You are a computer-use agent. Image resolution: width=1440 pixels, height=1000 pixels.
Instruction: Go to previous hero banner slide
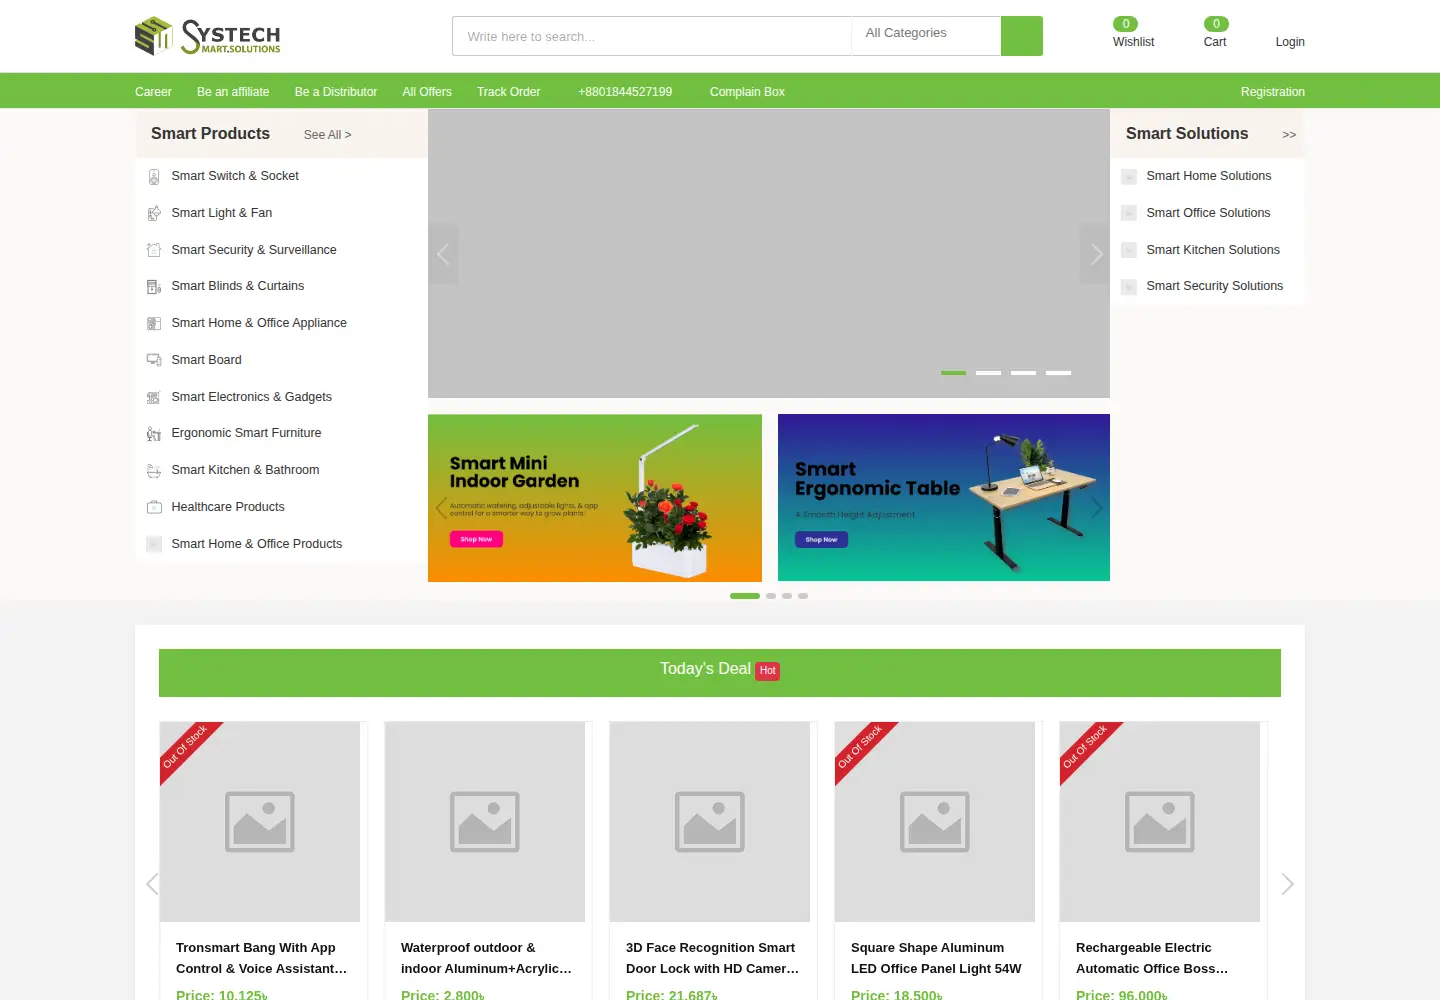(443, 254)
